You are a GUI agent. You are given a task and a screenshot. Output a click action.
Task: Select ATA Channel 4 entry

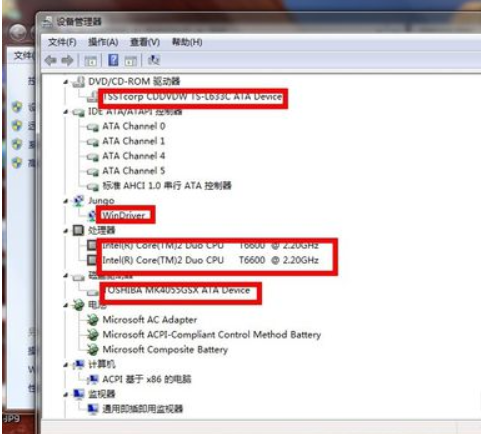(134, 156)
